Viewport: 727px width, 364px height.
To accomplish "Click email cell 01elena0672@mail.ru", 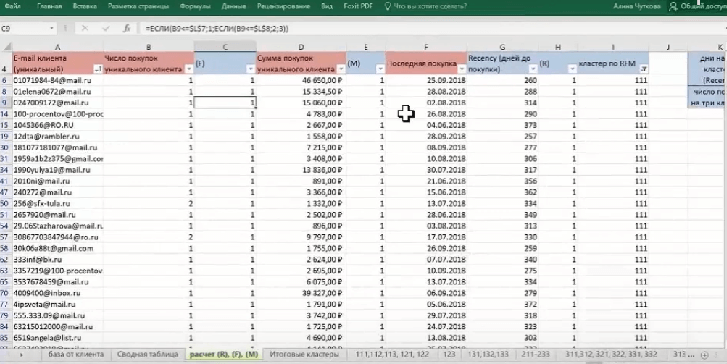I will click(57, 91).
